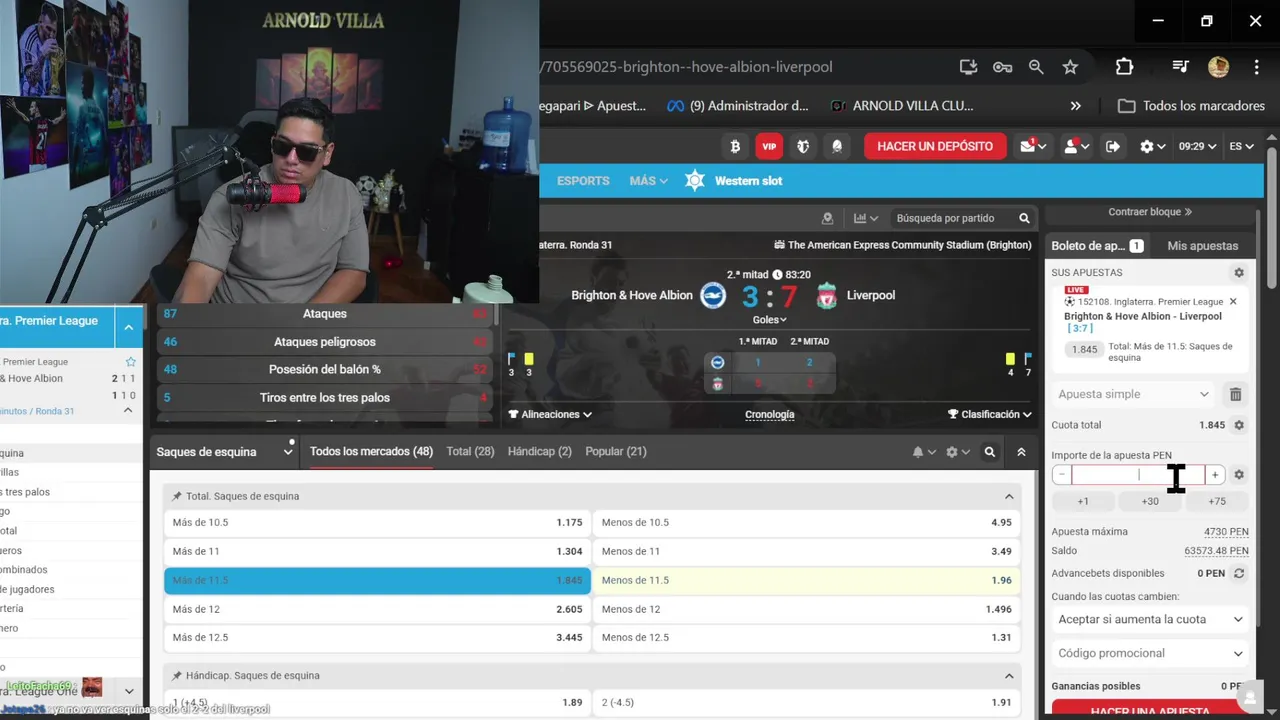The image size is (1280, 720).
Task: Collapse all markets with double chevron
Action: point(1021,452)
